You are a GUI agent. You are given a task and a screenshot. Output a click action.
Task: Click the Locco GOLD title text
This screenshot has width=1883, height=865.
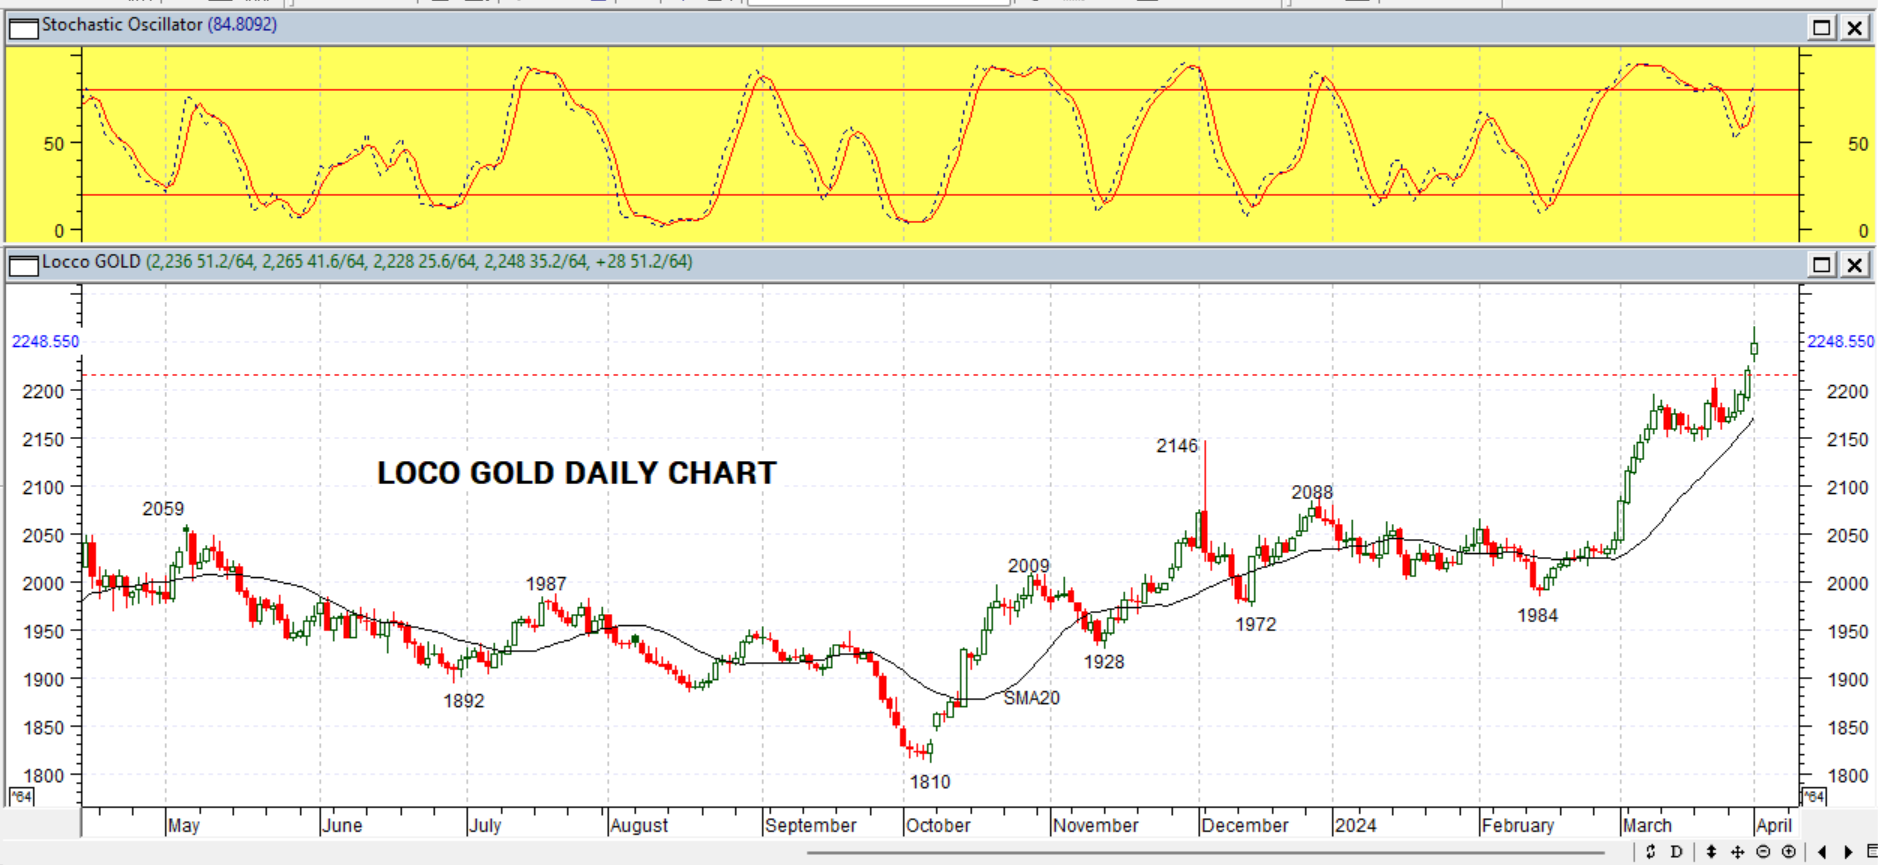(x=91, y=262)
